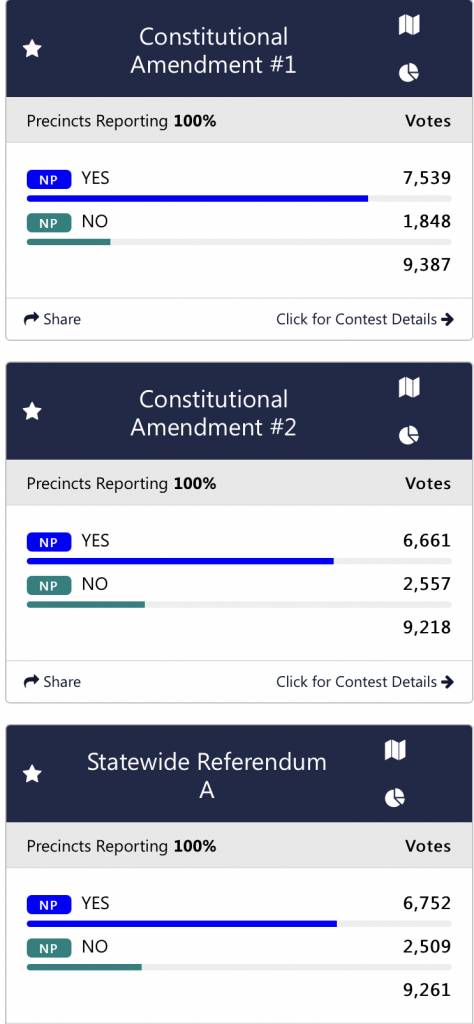This screenshot has width=474, height=1024.
Task: Share Constitutional Amendment #2 results
Action: 52,682
